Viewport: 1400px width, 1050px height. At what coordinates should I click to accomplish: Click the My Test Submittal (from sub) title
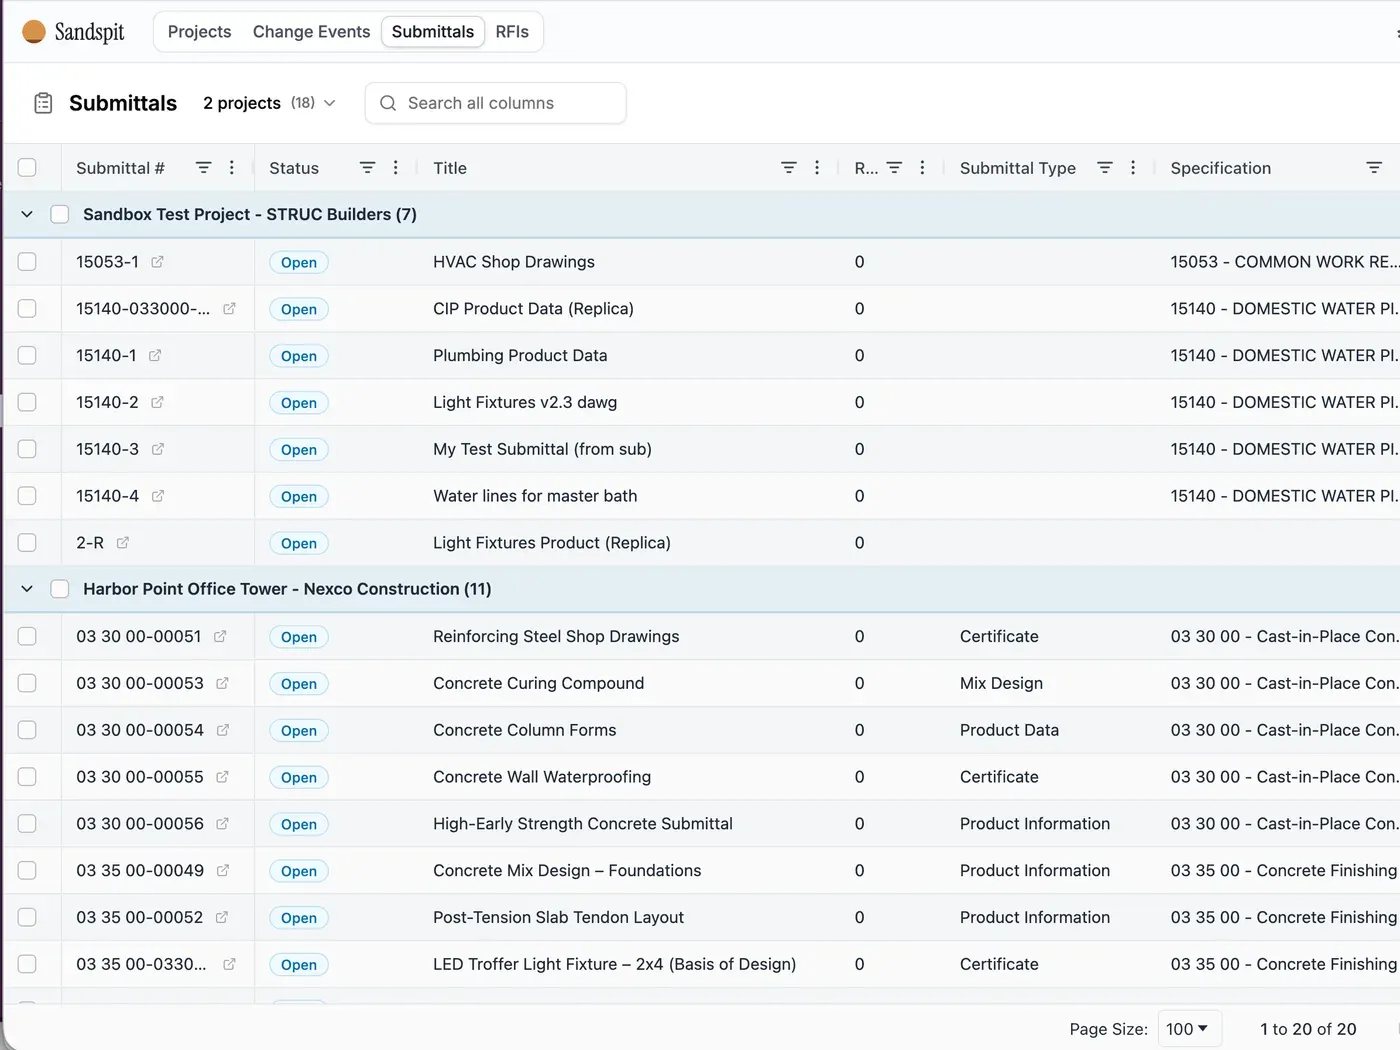542,449
